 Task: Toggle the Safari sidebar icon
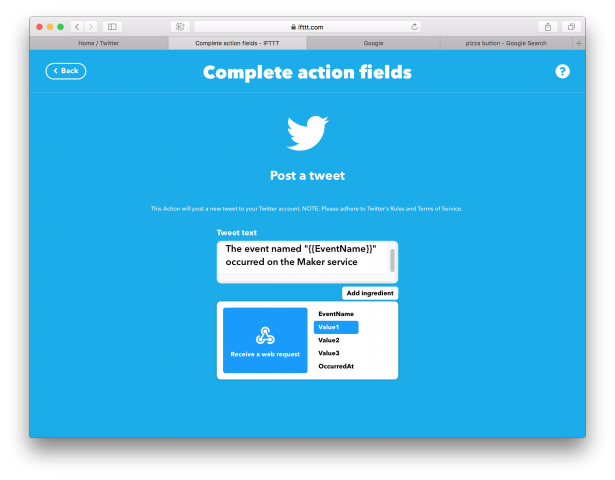tap(112, 27)
